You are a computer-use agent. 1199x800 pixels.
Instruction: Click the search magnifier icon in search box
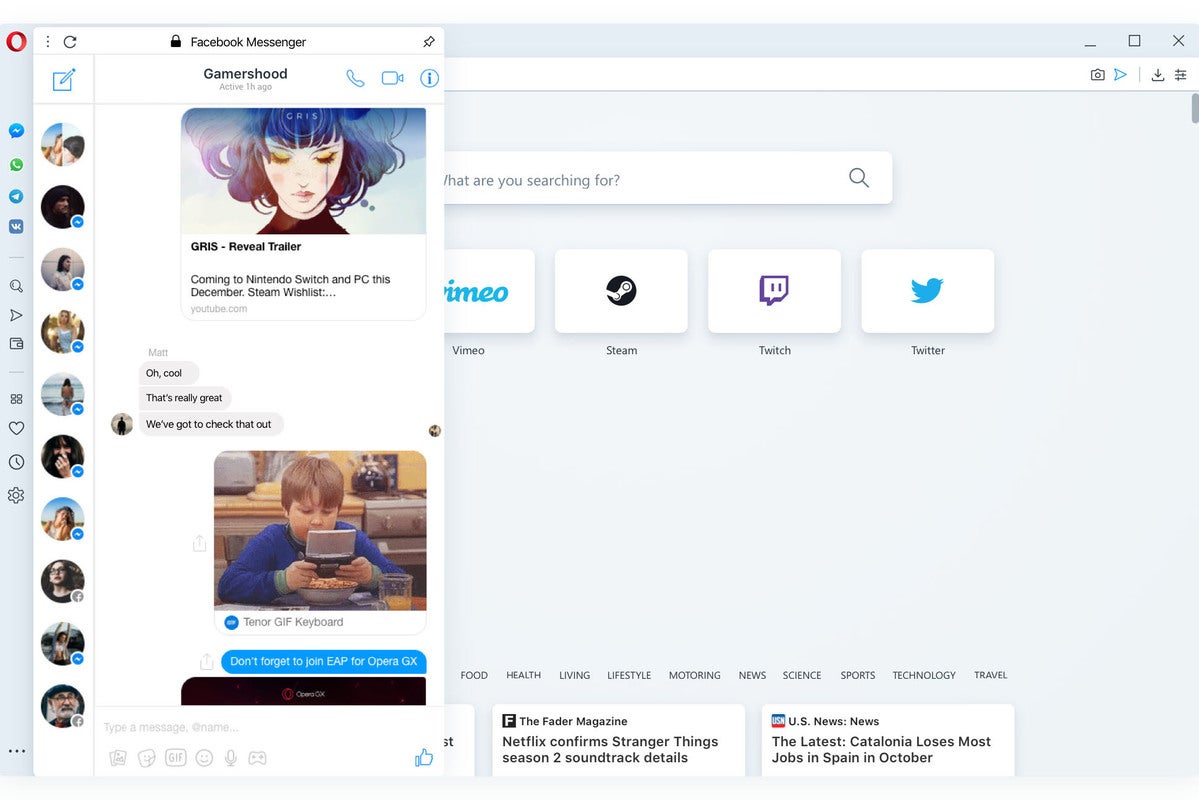(859, 178)
